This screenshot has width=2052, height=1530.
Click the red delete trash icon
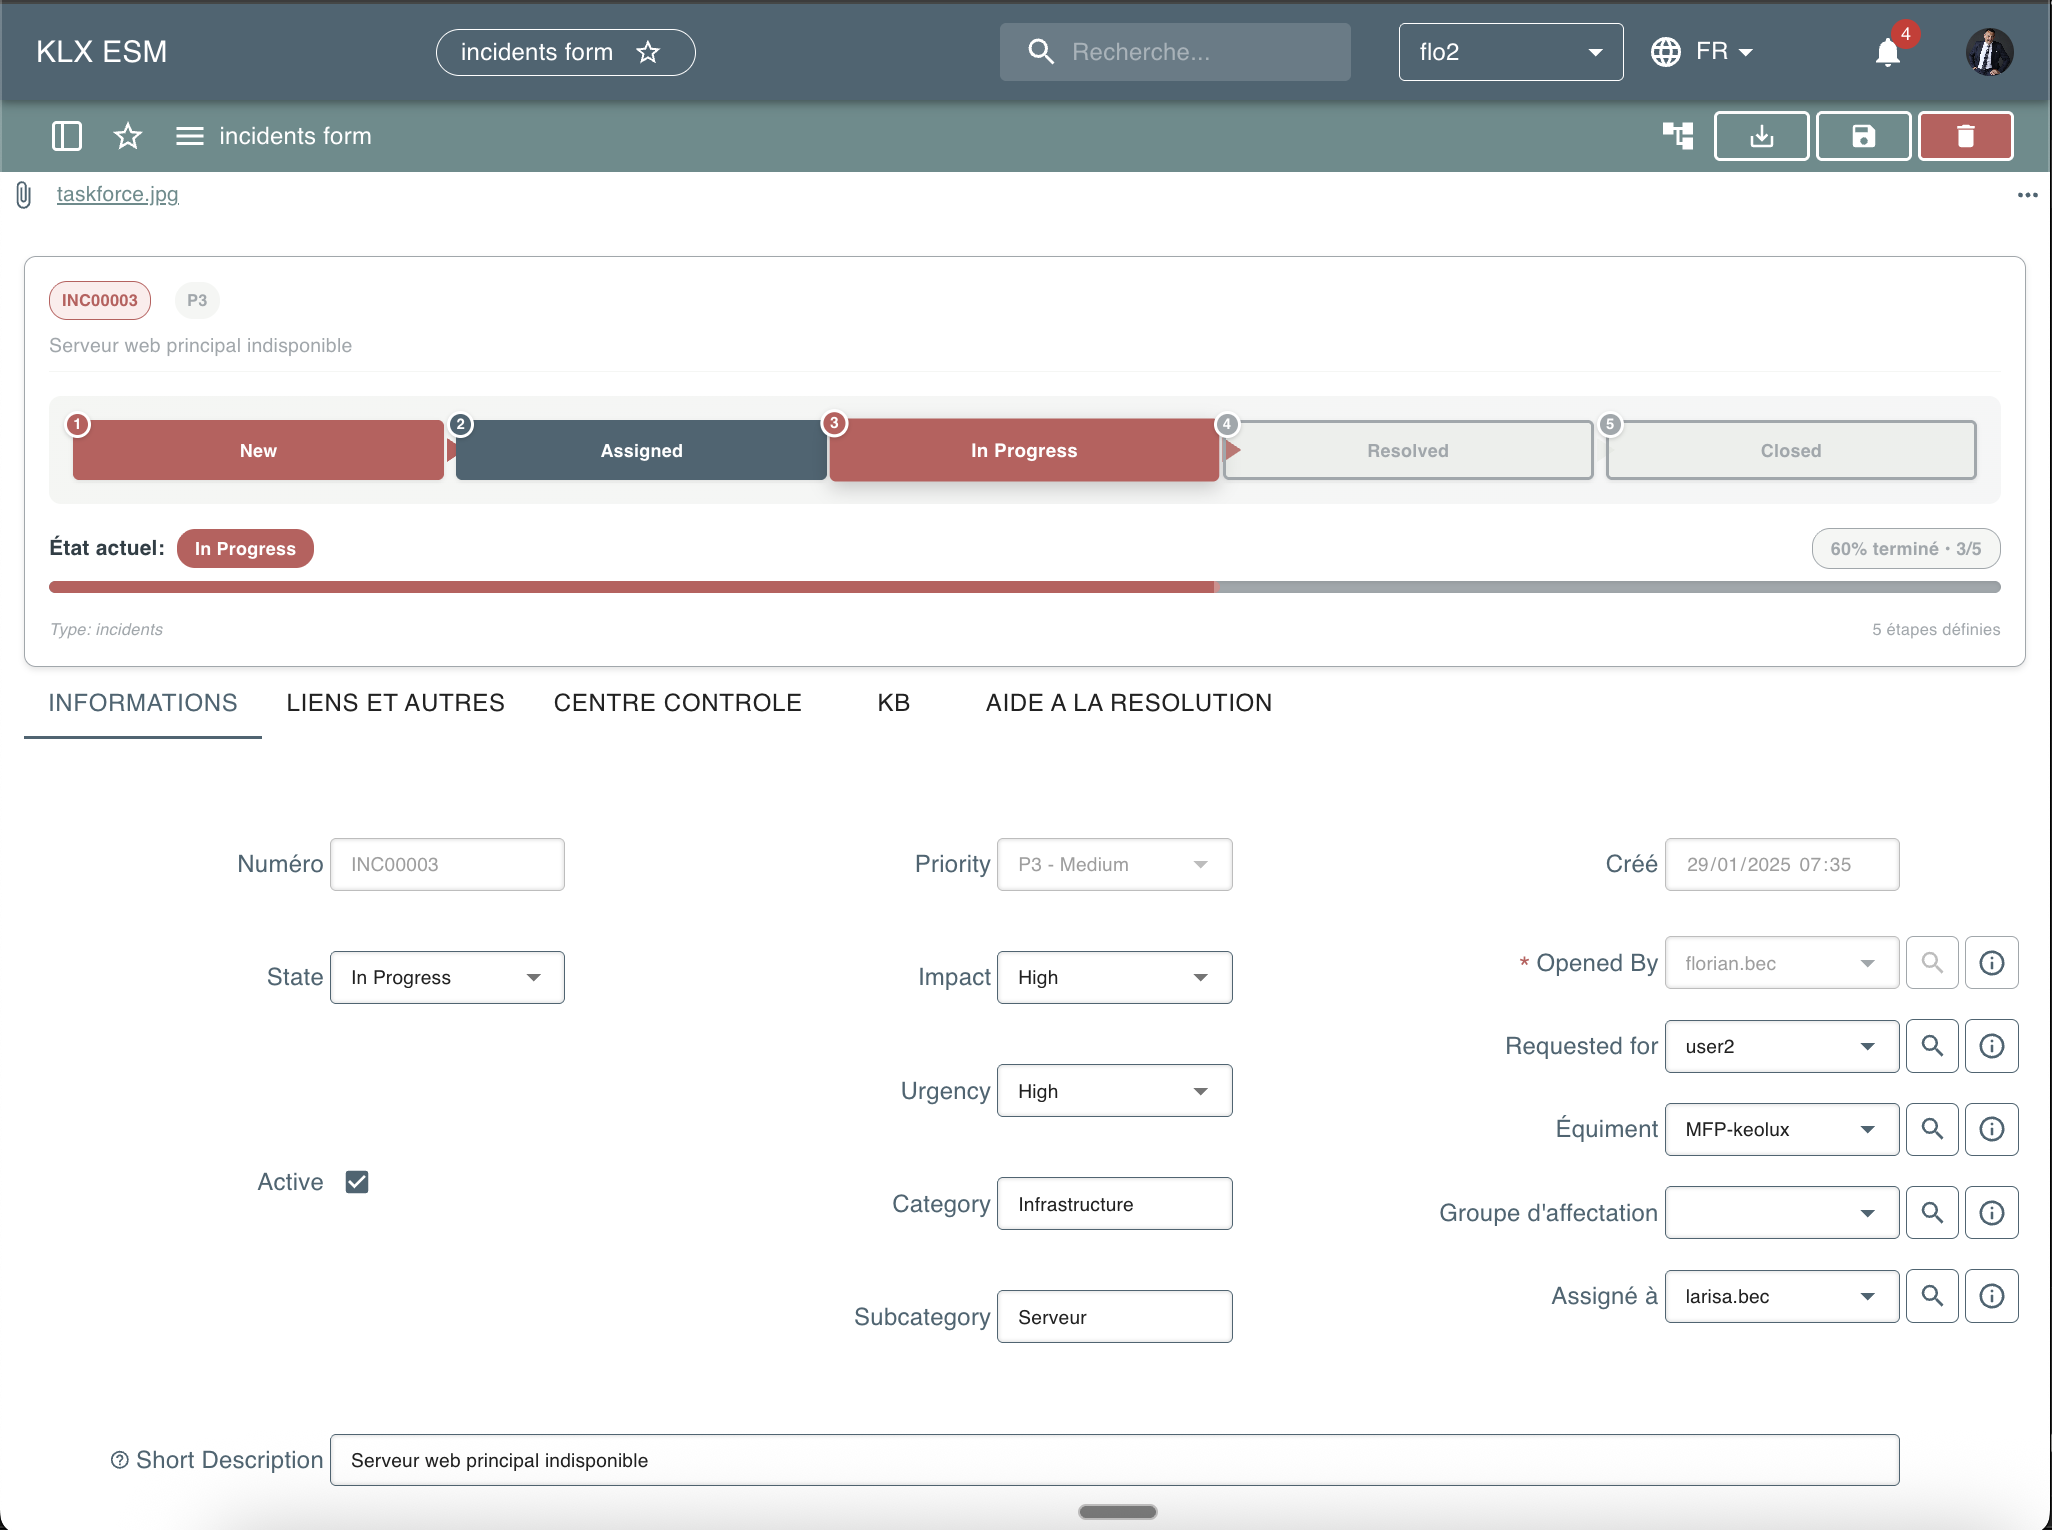(1965, 136)
